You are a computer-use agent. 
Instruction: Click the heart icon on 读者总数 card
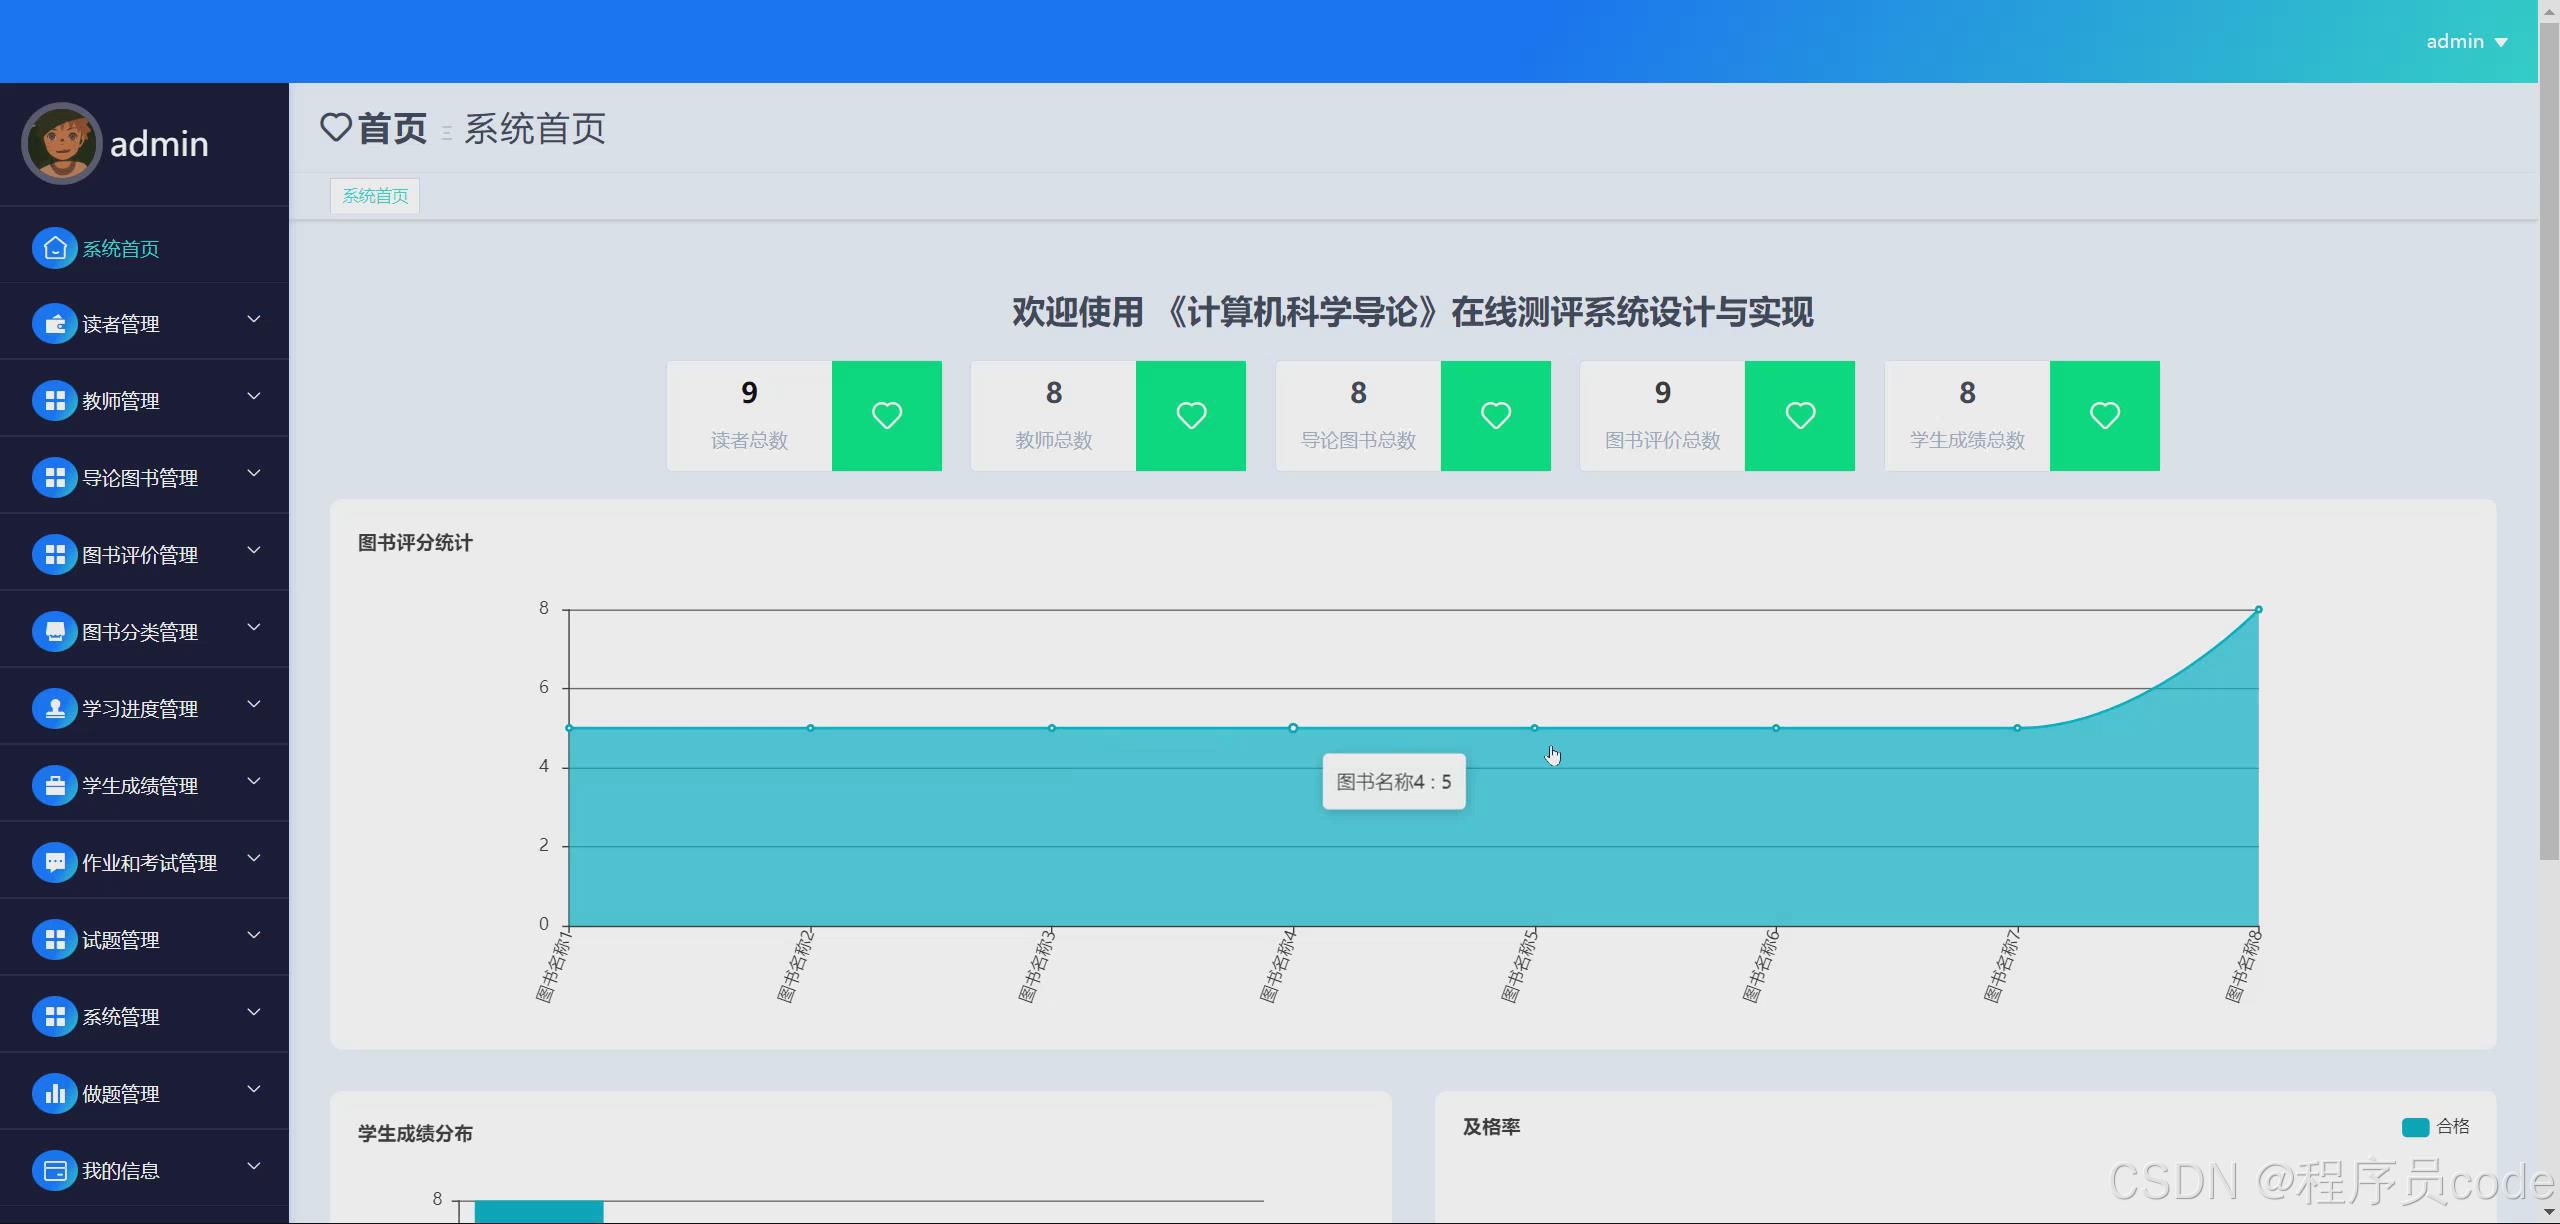[886, 415]
